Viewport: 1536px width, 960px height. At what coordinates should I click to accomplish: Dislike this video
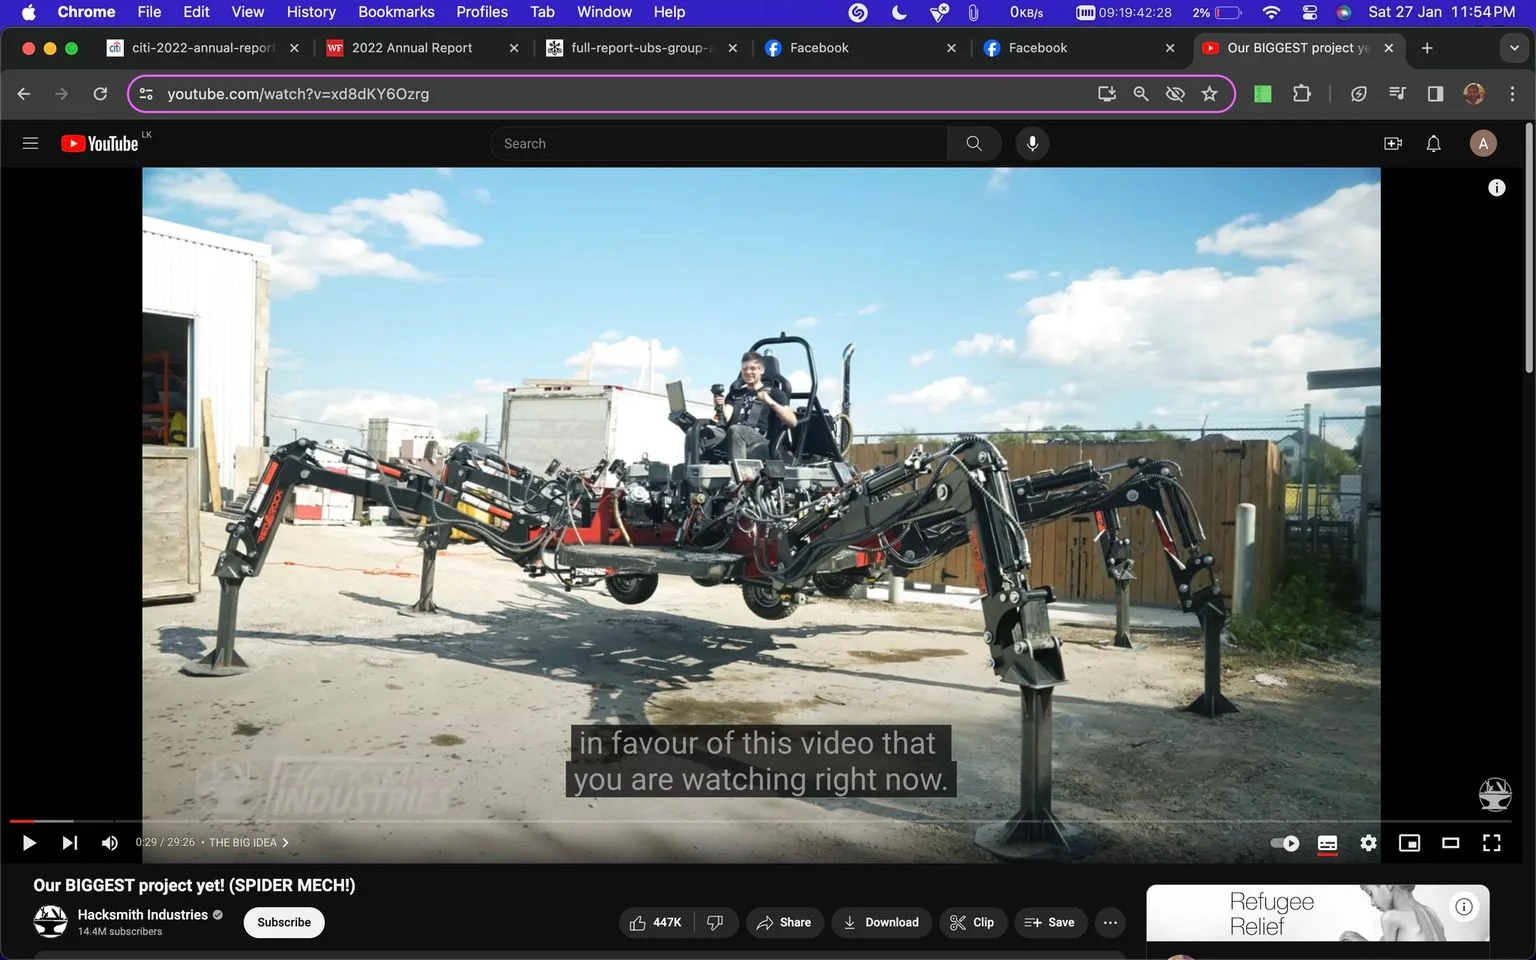coord(715,922)
